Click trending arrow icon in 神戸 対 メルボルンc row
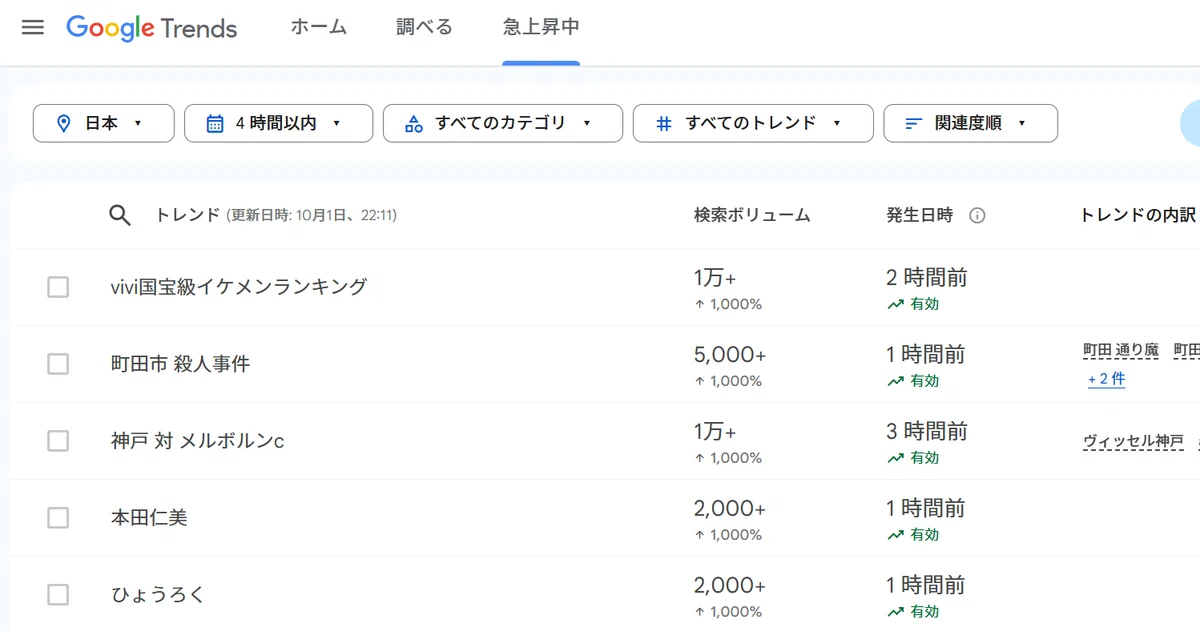The image size is (1200, 631). coord(896,458)
